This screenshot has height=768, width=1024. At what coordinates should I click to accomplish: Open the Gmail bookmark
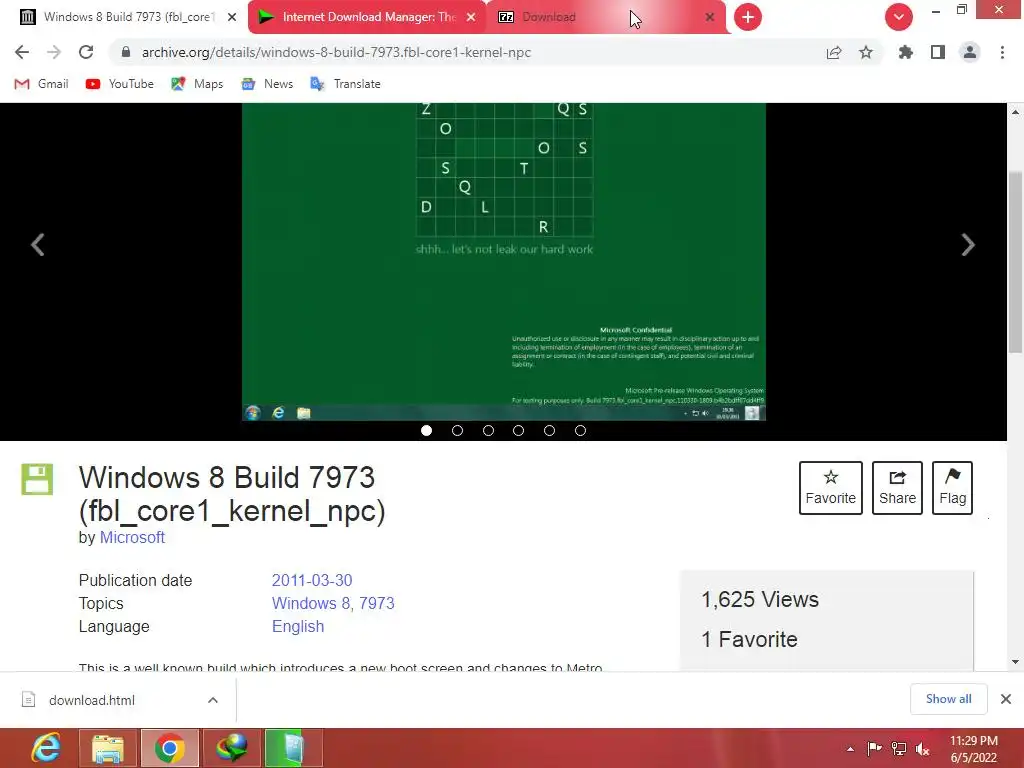(x=41, y=84)
